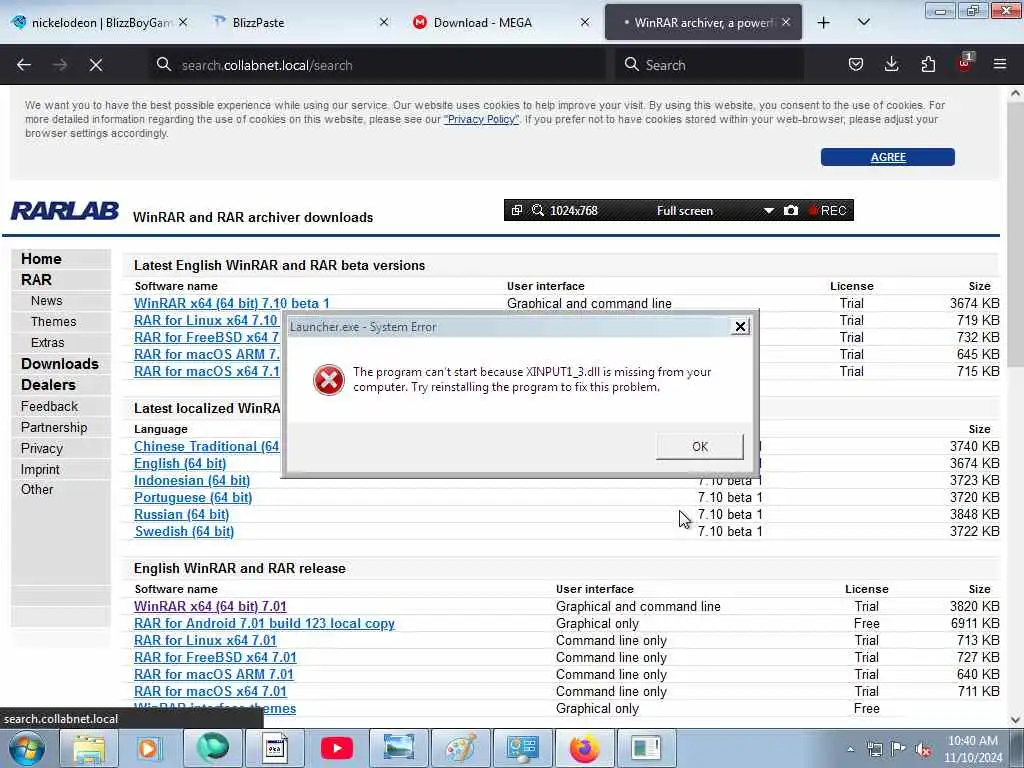Screen dimensions: 1024x768
Task: Download WinRAR x64 (64 bit) 7.10 beta 1
Action: coord(232,303)
